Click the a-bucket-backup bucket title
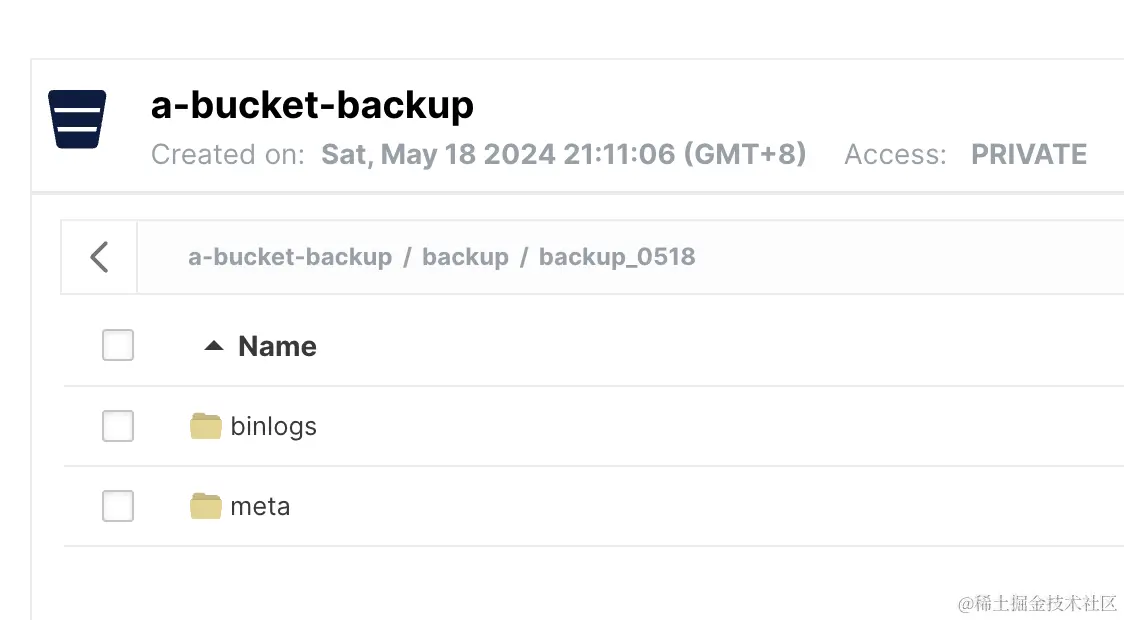 (312, 105)
